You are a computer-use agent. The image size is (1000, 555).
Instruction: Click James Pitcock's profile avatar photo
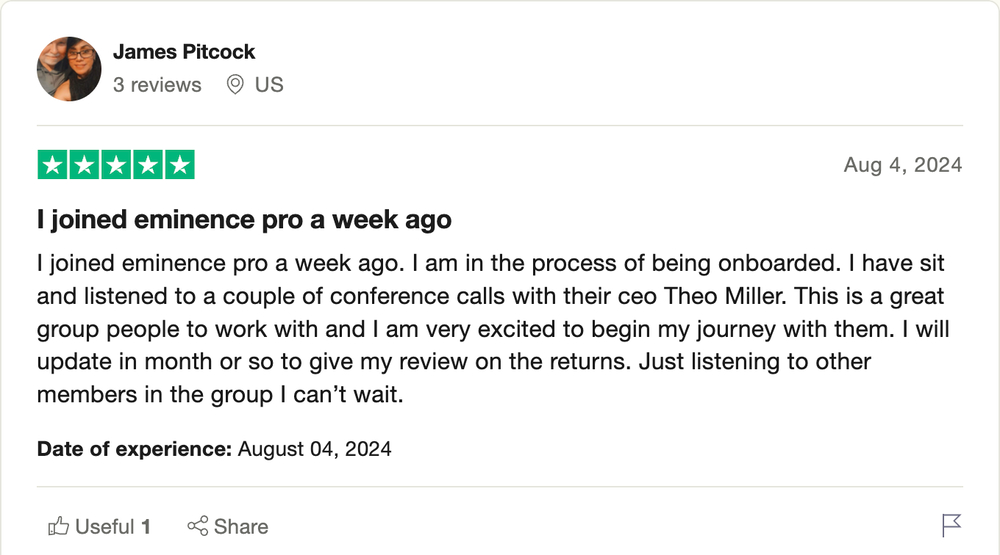[x=69, y=69]
